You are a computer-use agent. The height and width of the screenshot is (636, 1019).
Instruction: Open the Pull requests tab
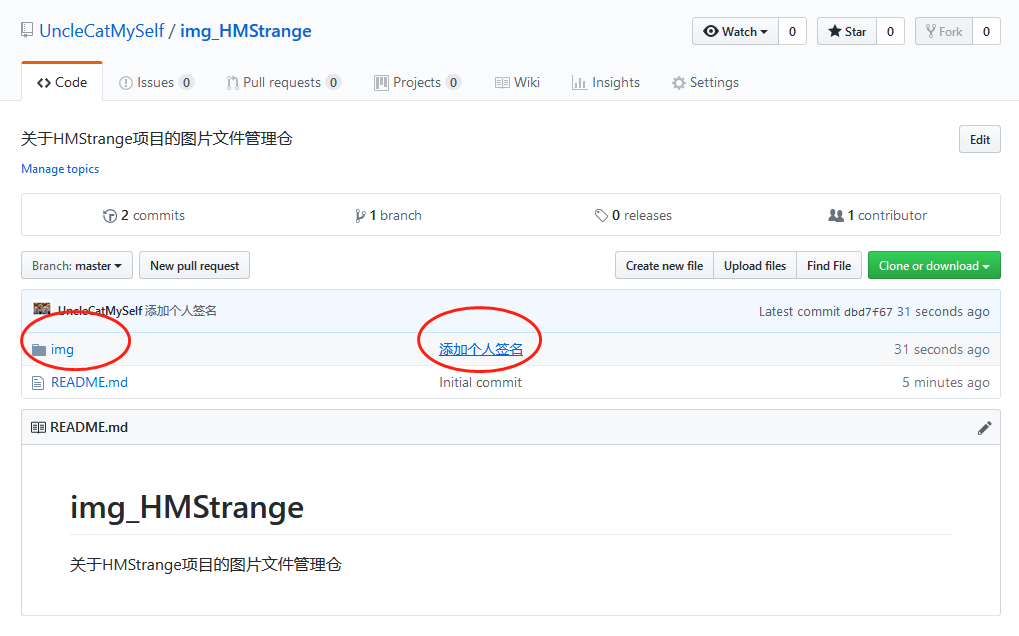(283, 83)
